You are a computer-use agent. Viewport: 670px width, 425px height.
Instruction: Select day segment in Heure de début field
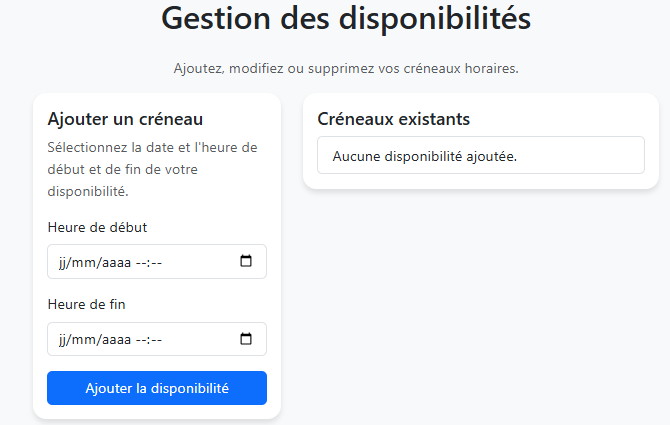63,262
